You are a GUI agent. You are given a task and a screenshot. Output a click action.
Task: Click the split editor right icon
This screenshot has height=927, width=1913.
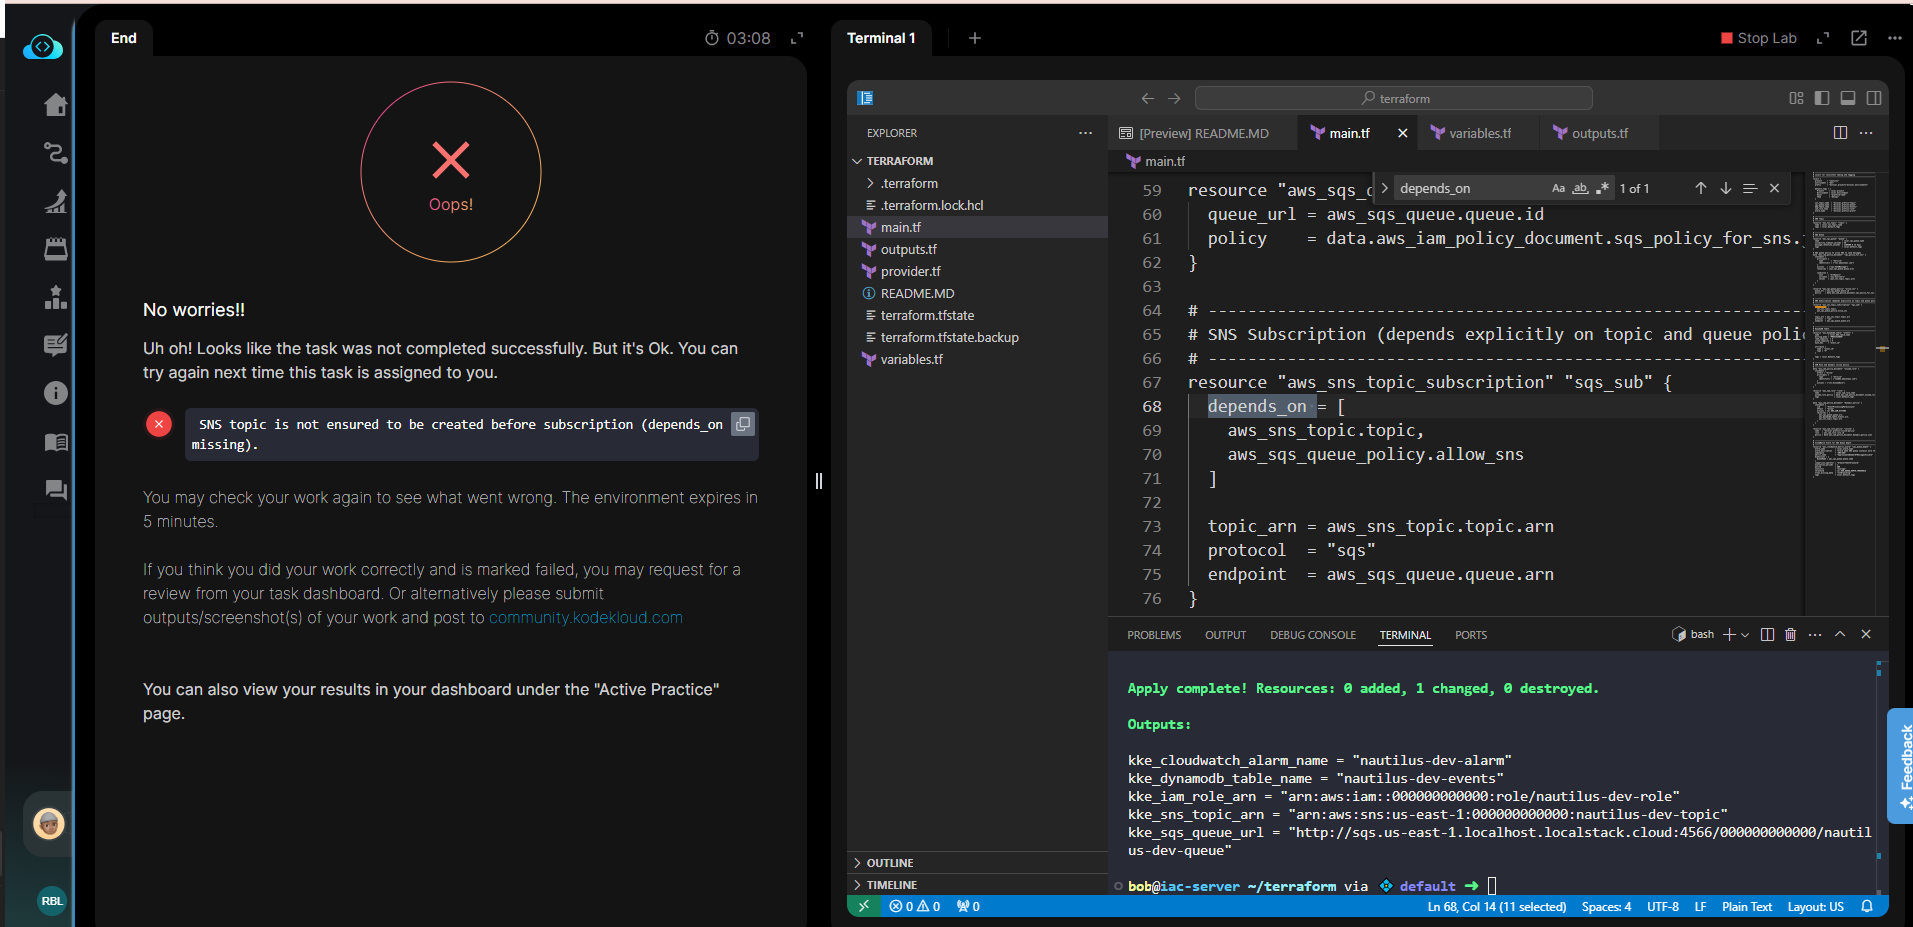point(1840,133)
